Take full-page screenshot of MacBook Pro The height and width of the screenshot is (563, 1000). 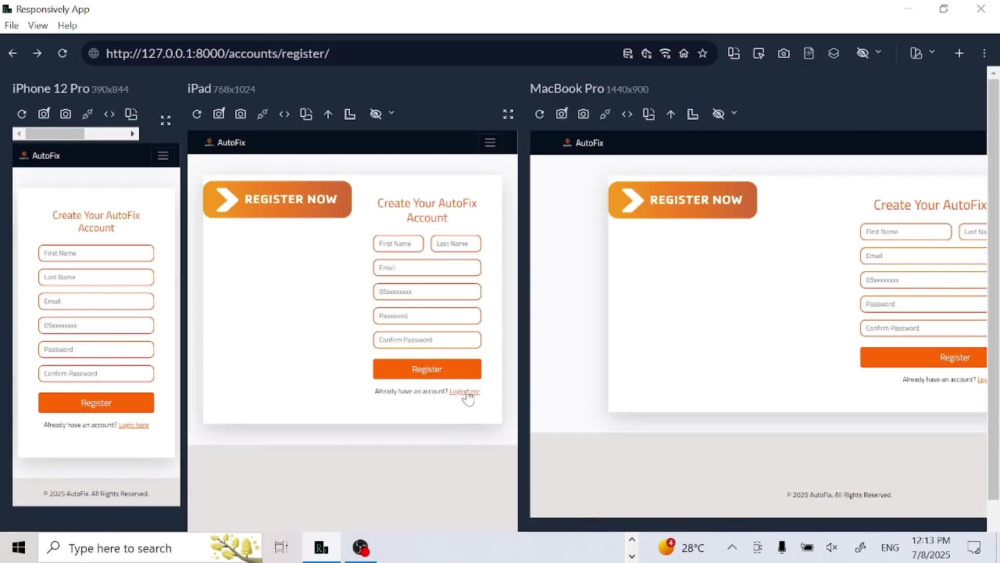pyautogui.click(x=584, y=114)
